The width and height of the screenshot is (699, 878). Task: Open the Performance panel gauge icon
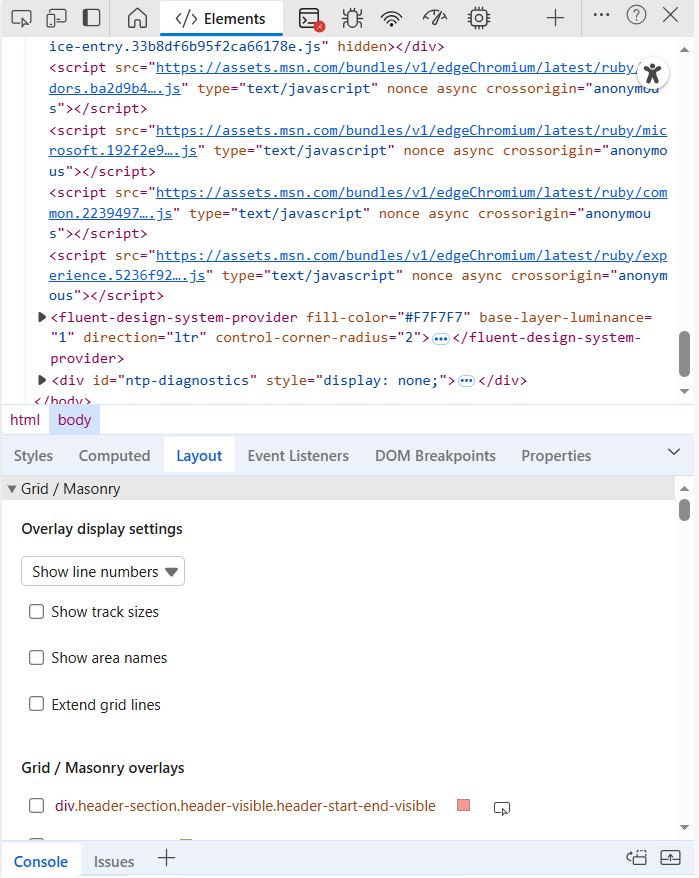click(434, 18)
